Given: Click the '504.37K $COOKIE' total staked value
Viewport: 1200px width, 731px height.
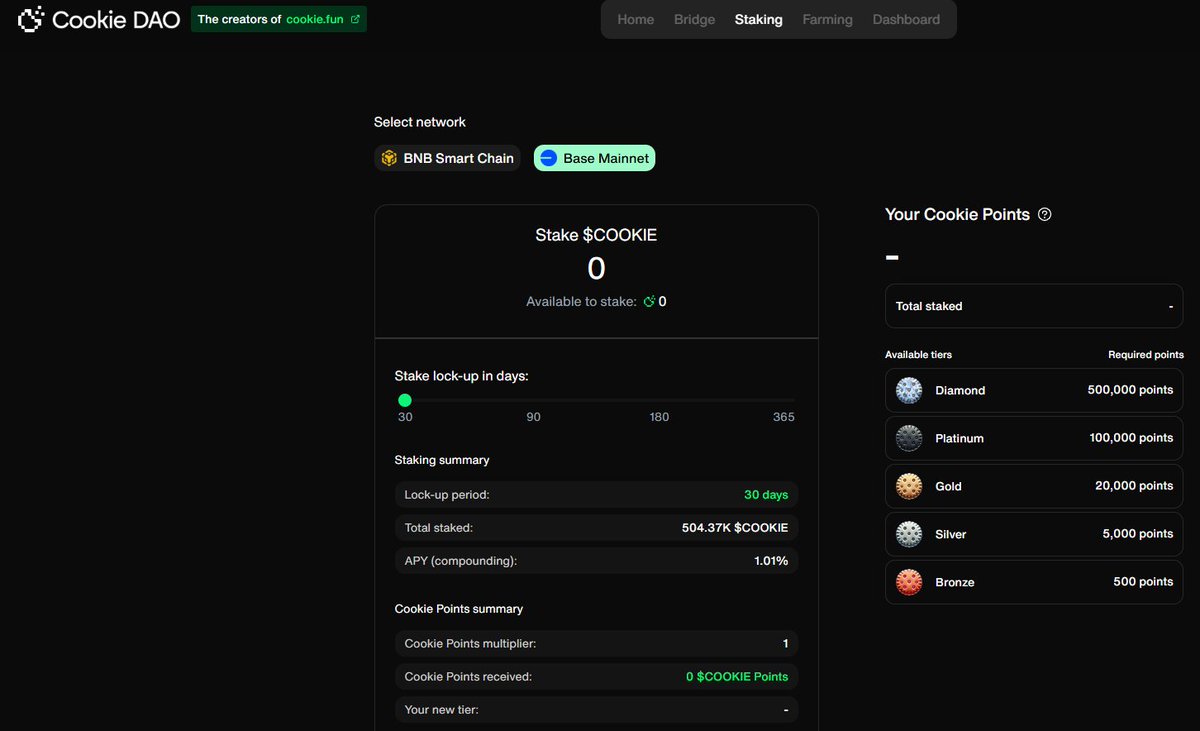Looking at the screenshot, I should coord(735,527).
